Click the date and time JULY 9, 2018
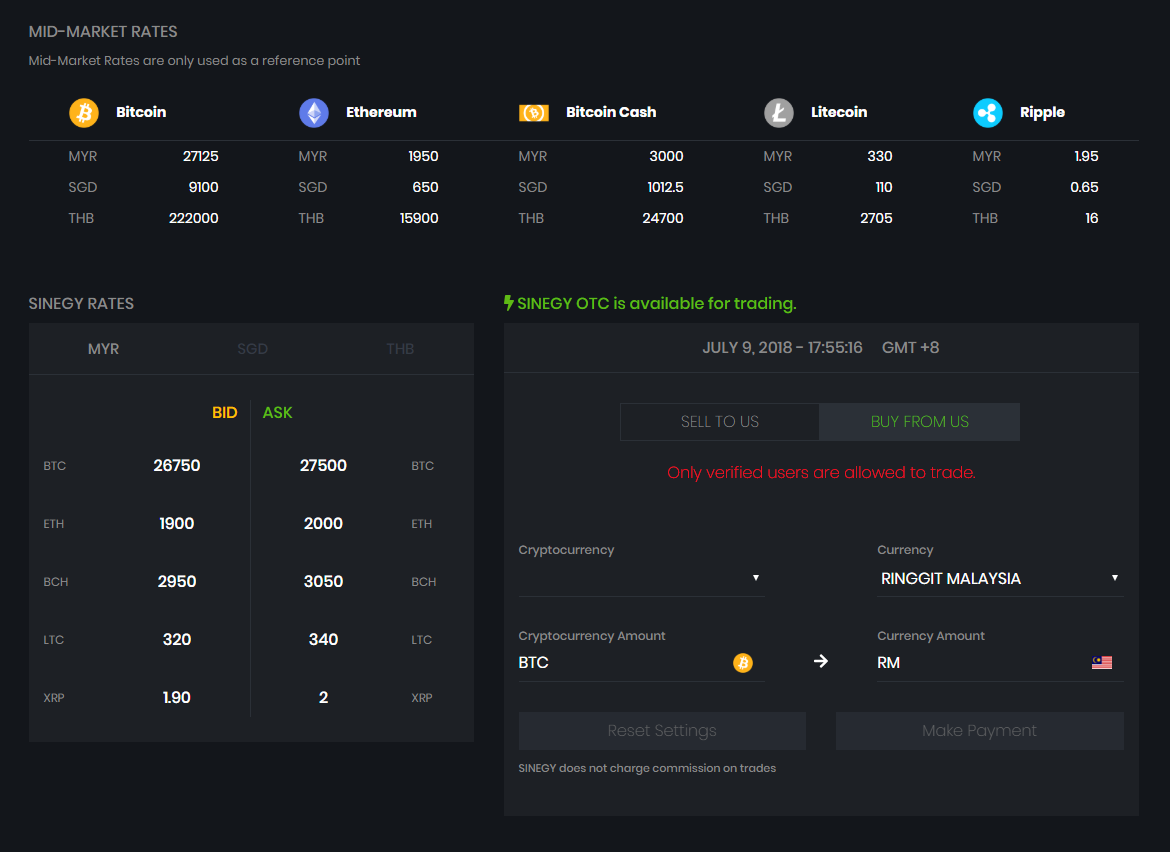 [782, 348]
